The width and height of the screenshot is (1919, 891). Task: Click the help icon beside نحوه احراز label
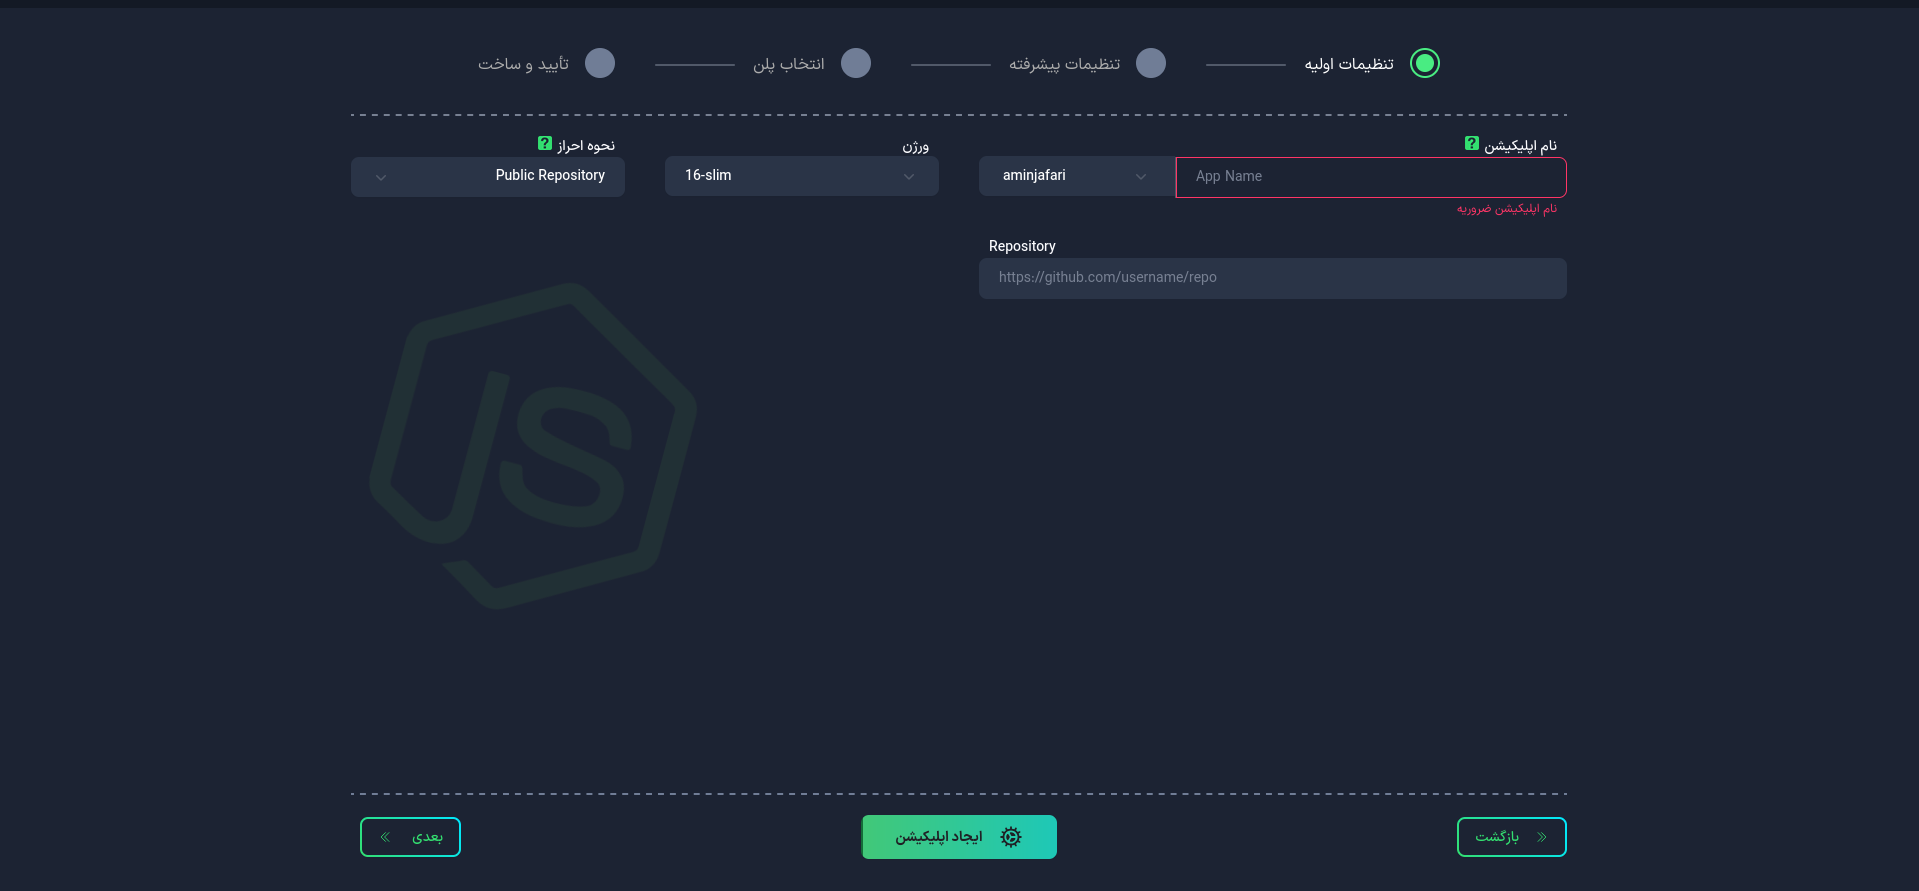(x=544, y=144)
